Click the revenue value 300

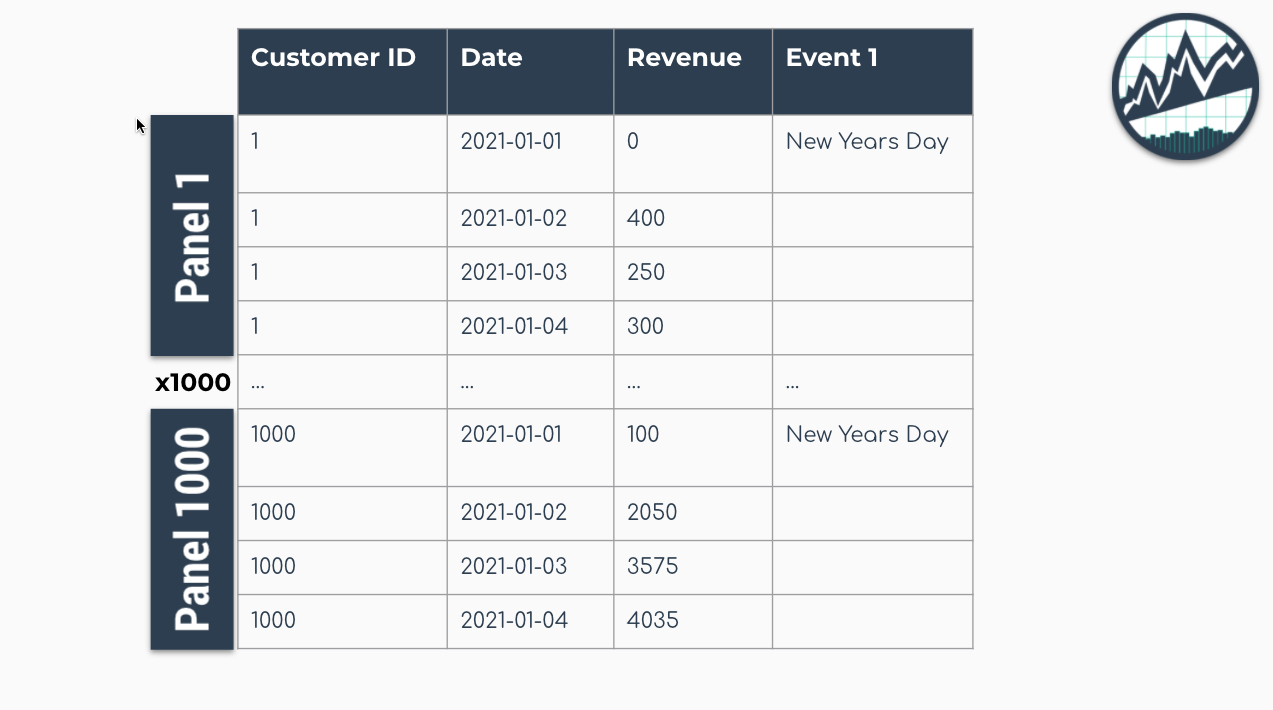pos(646,327)
